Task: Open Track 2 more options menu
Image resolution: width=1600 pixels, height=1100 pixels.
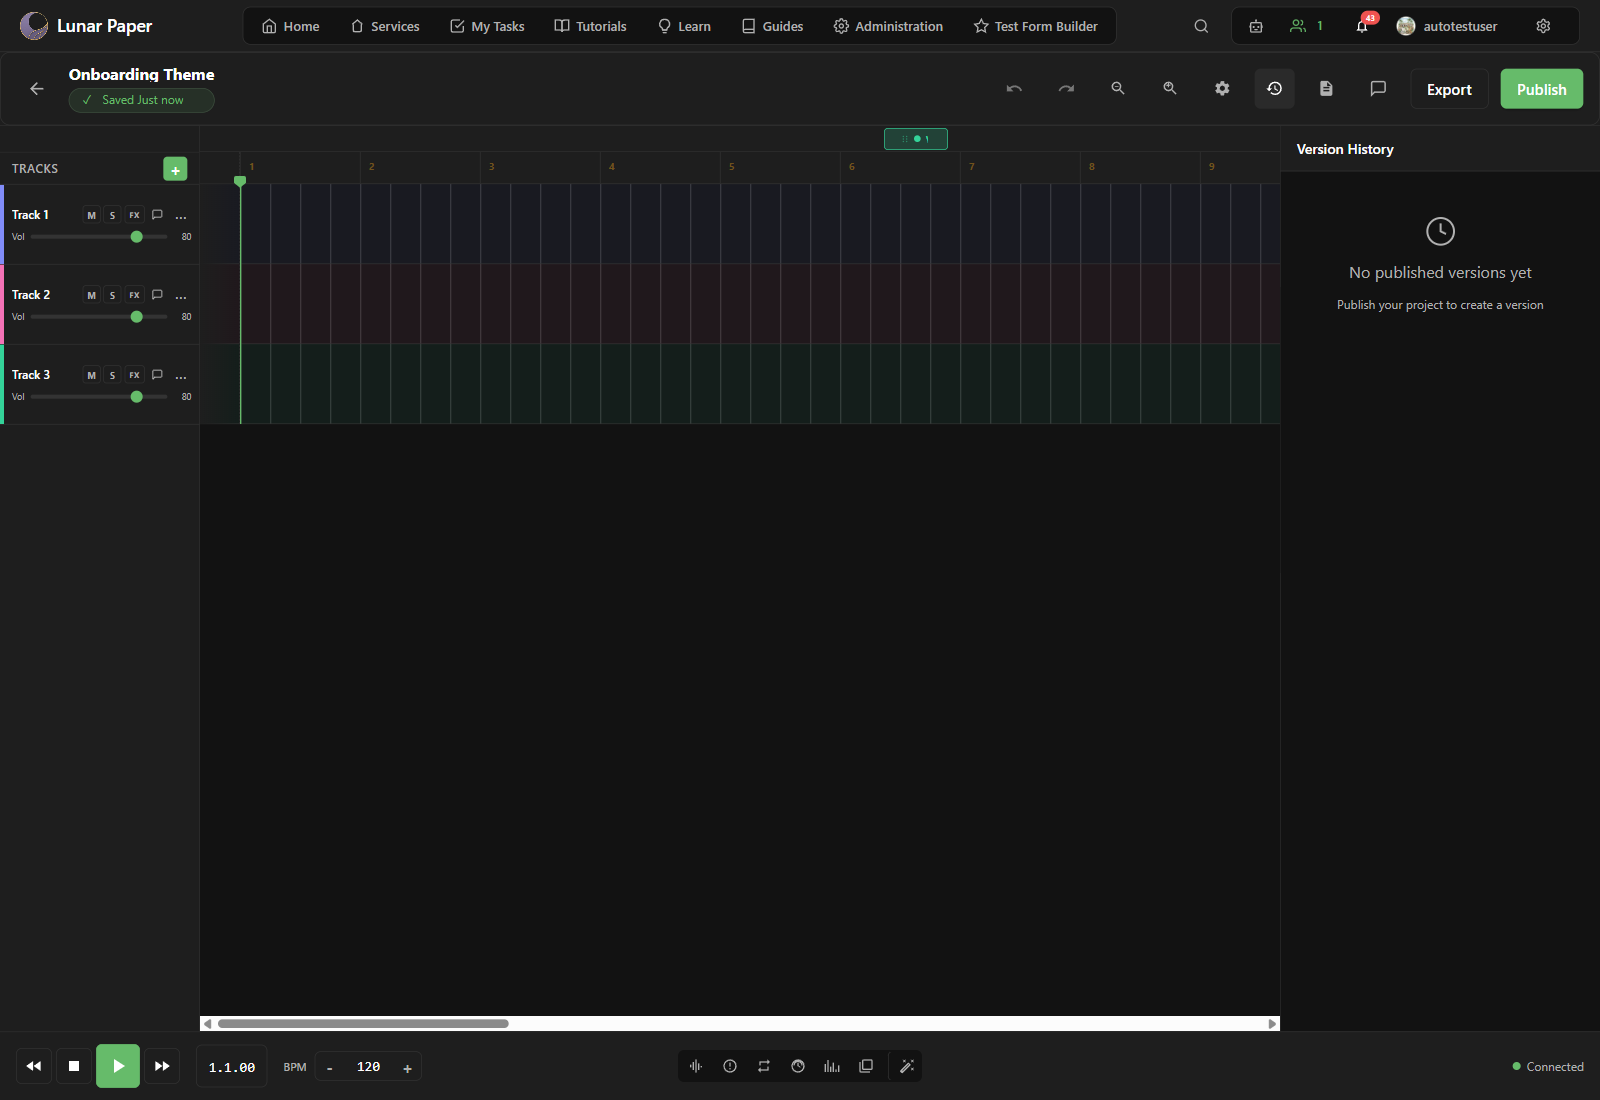Action: (181, 295)
